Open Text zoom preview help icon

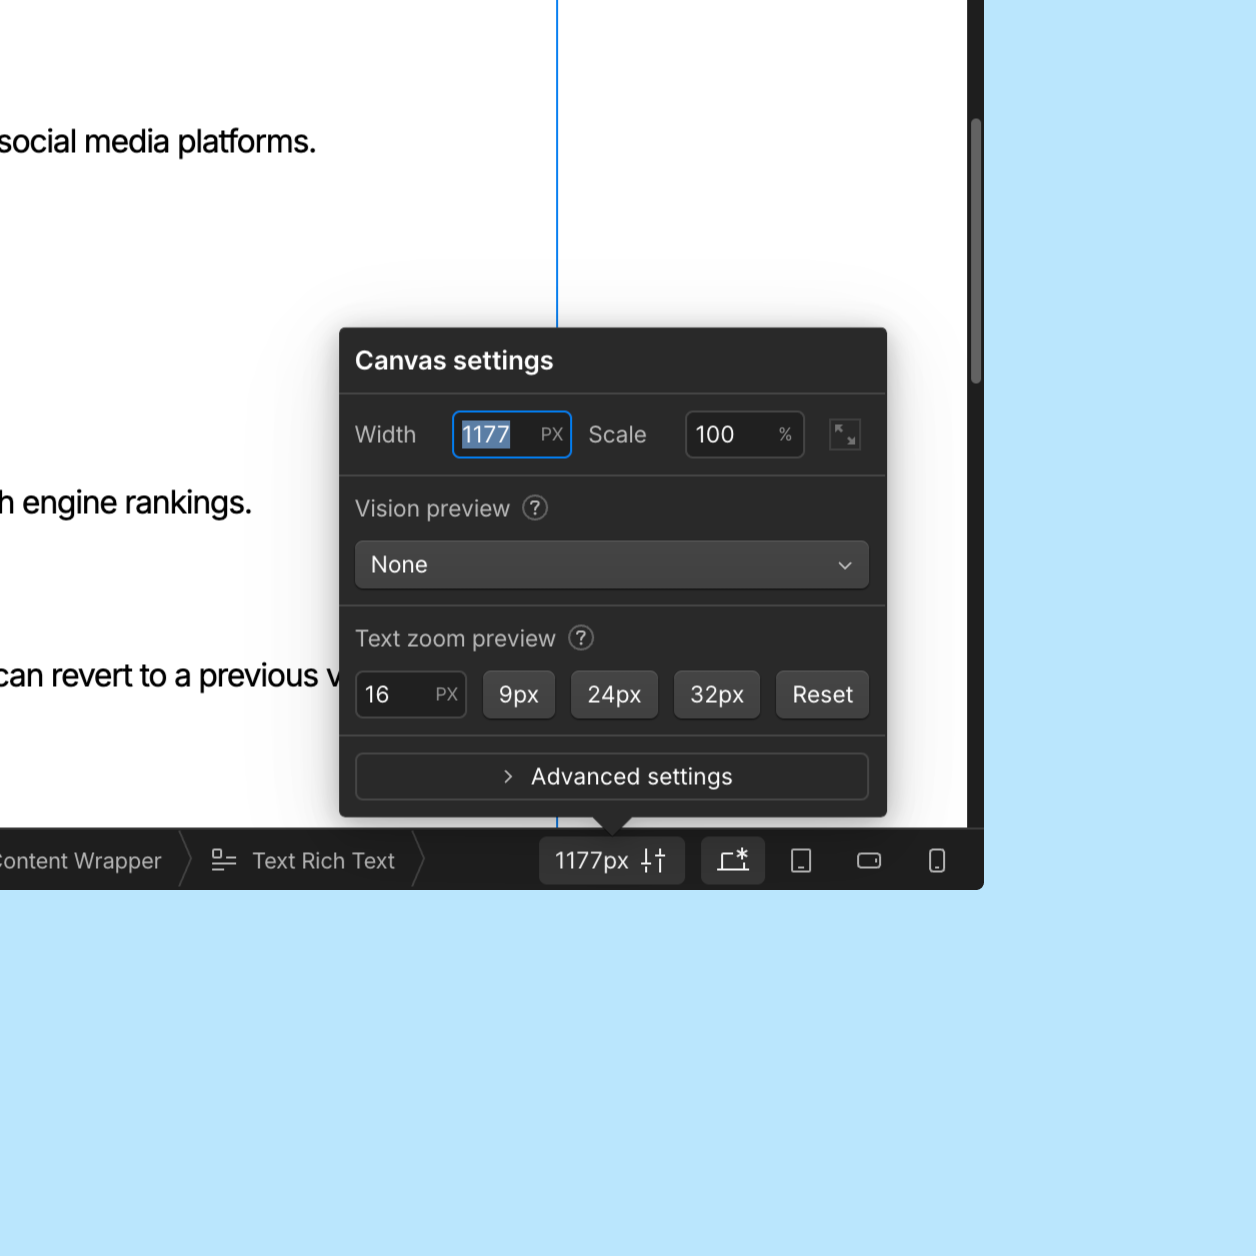[581, 638]
